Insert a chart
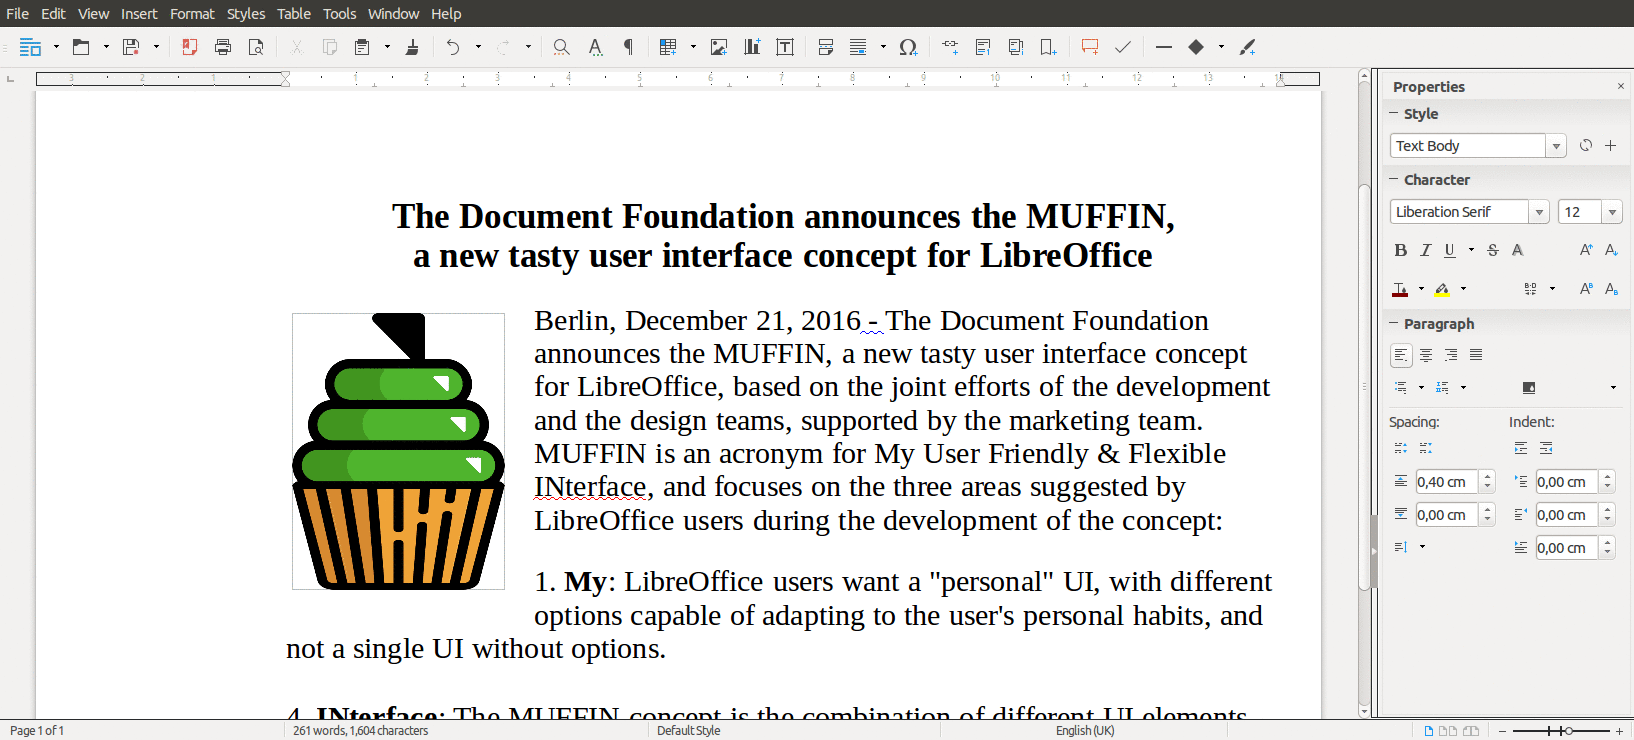The width and height of the screenshot is (1634, 740). pos(752,47)
